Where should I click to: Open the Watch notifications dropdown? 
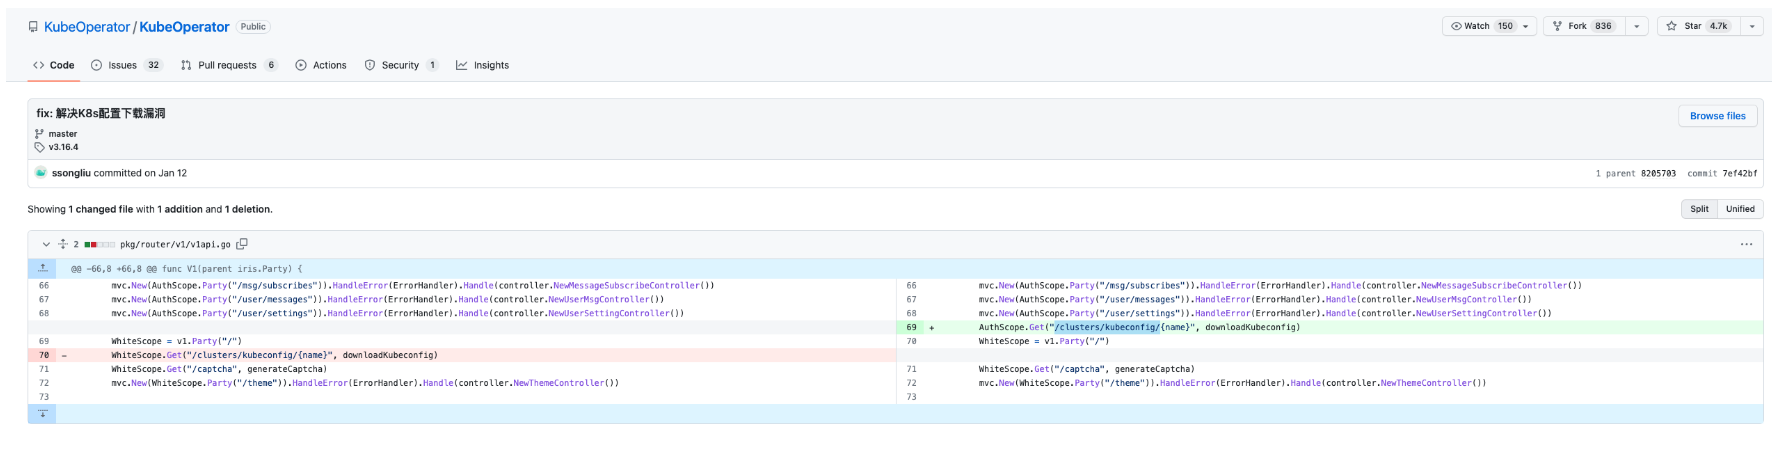click(x=1489, y=26)
